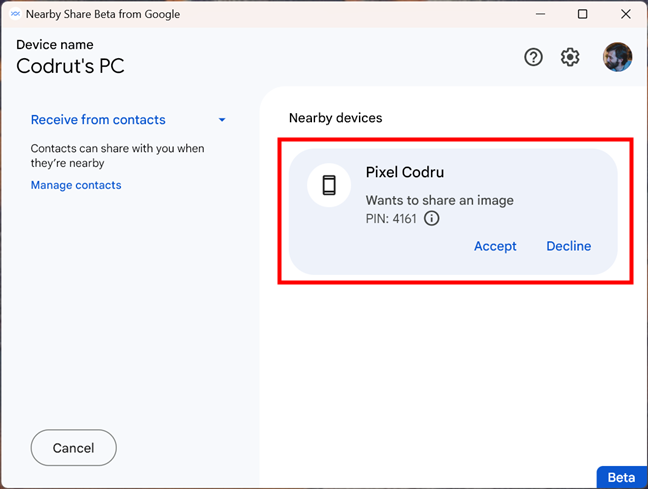
Task: Click the Beta badge
Action: tap(621, 478)
